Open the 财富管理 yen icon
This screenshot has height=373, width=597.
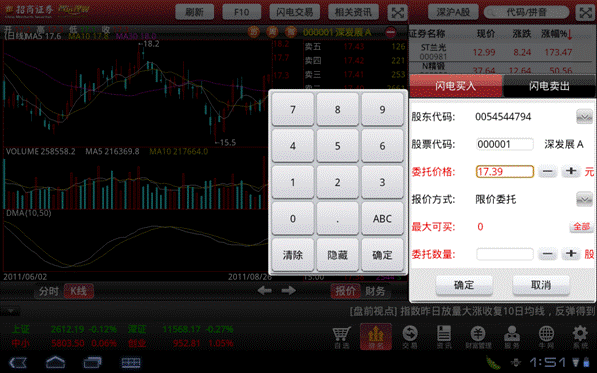[478, 337]
